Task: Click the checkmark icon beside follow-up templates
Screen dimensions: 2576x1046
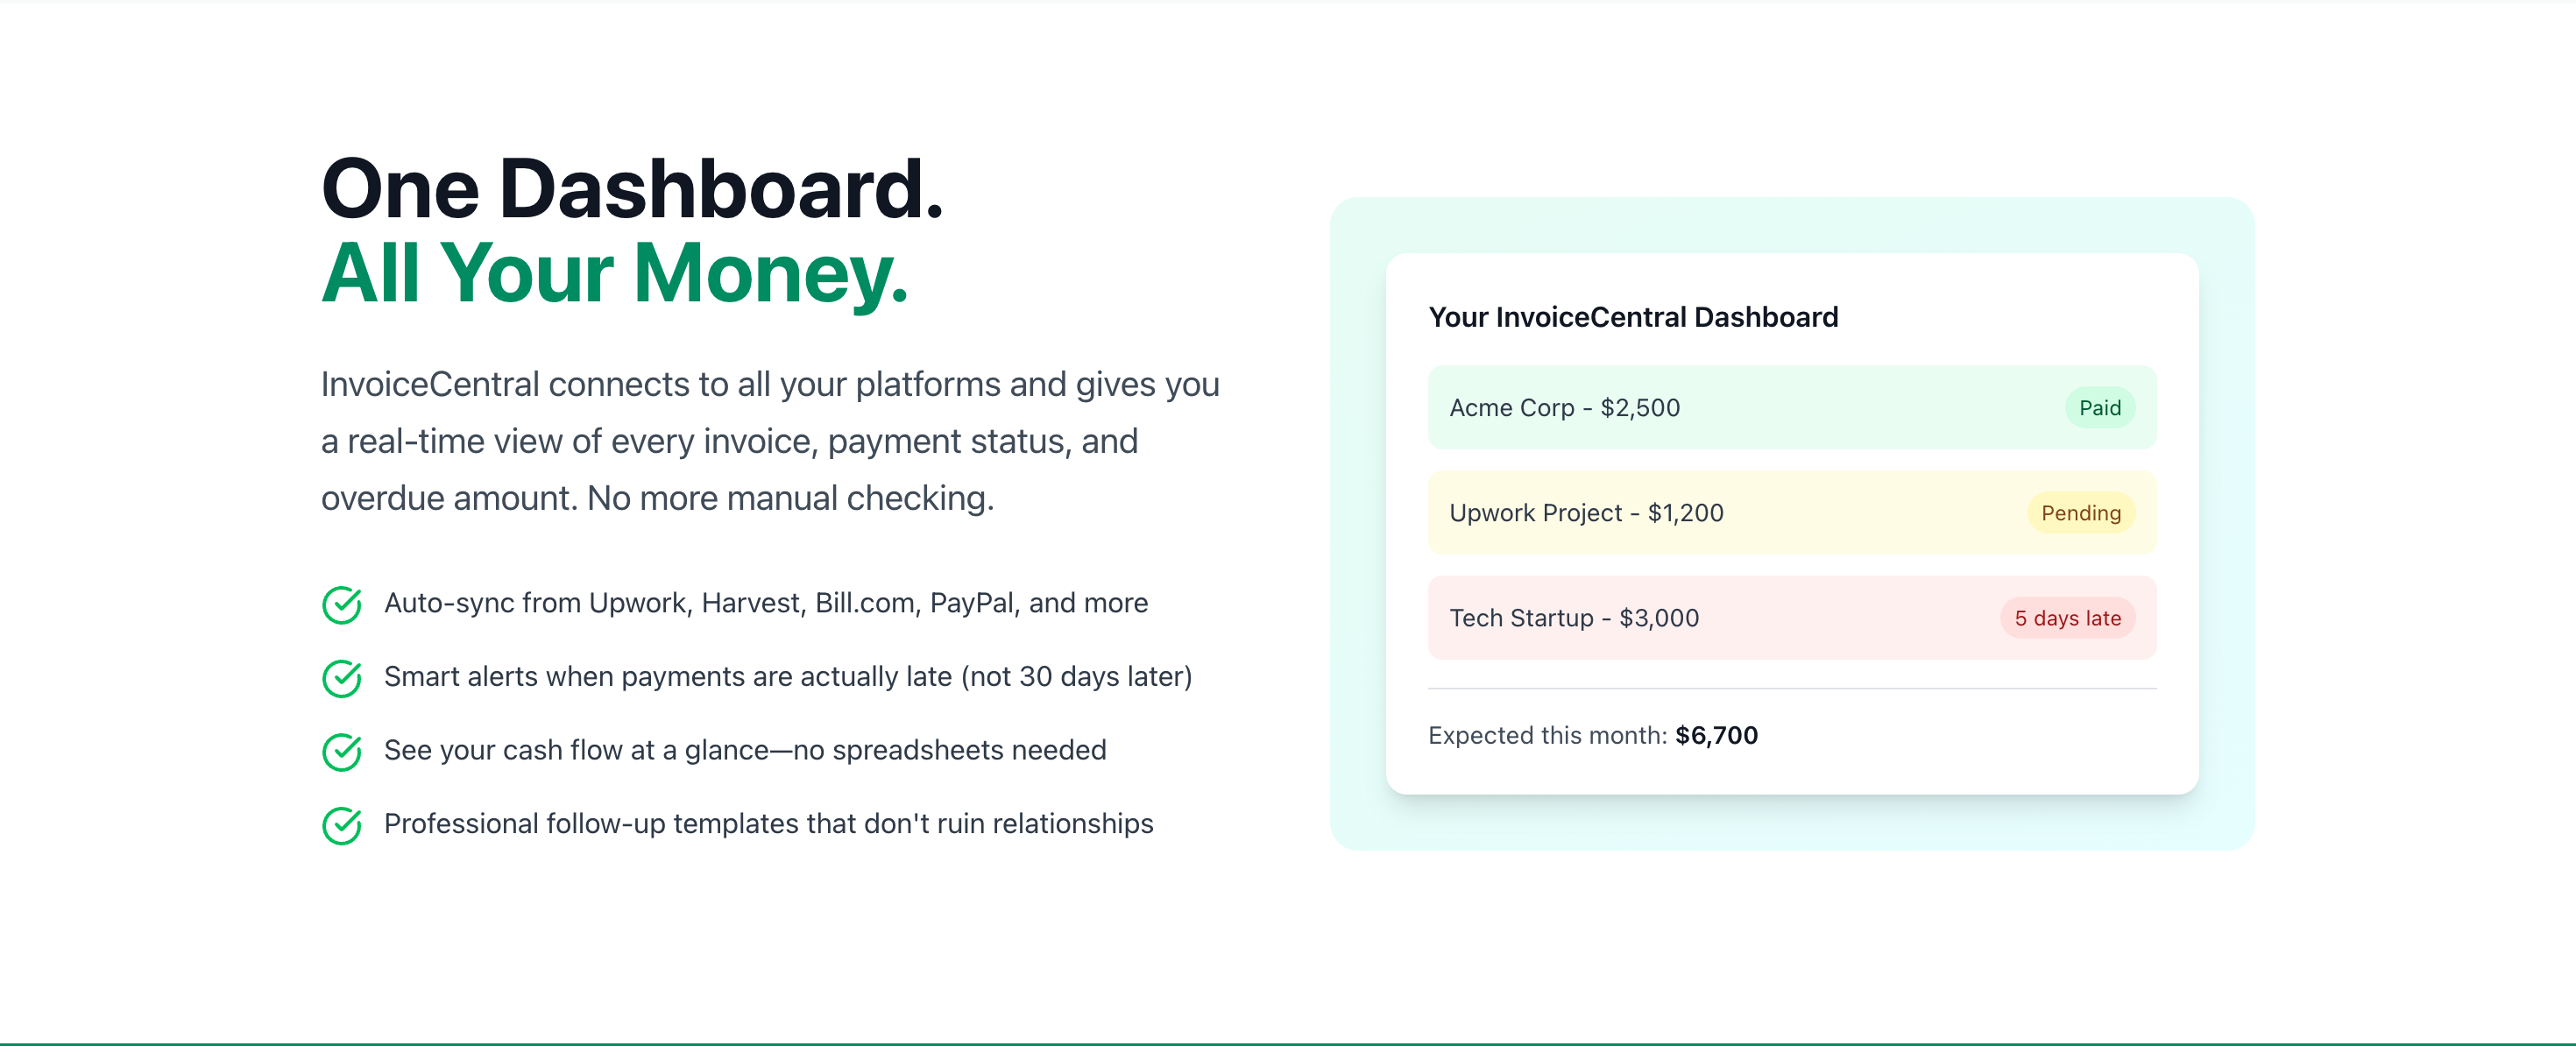Action: click(x=342, y=825)
